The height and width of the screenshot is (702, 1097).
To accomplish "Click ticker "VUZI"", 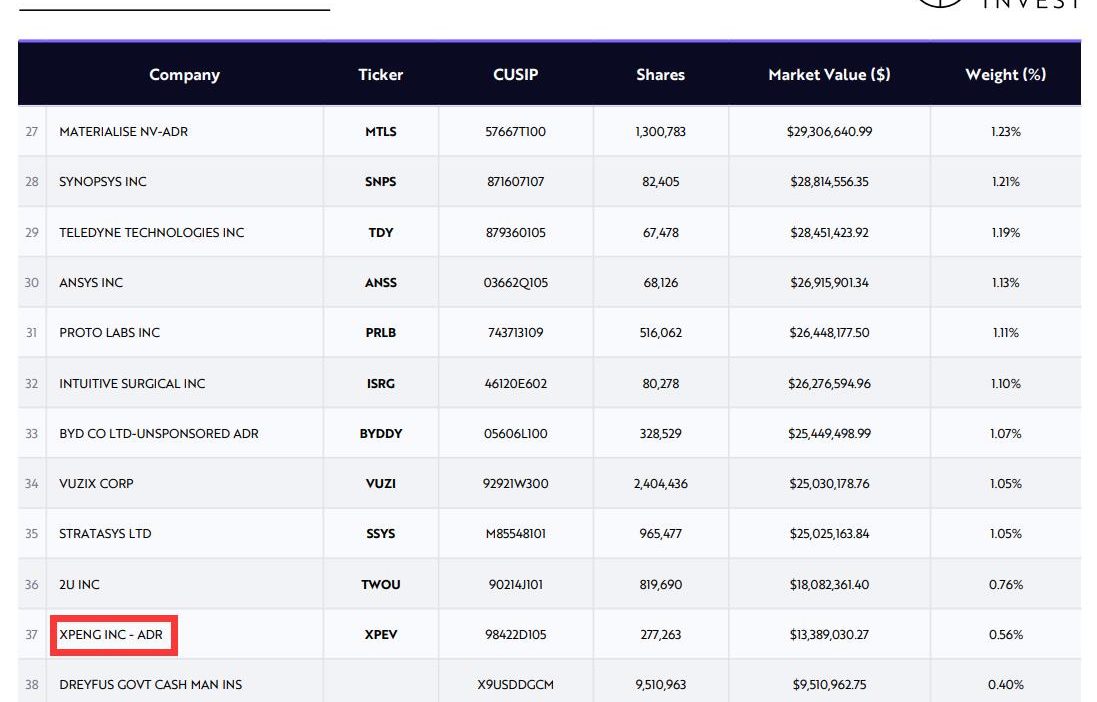I will coord(381,484).
